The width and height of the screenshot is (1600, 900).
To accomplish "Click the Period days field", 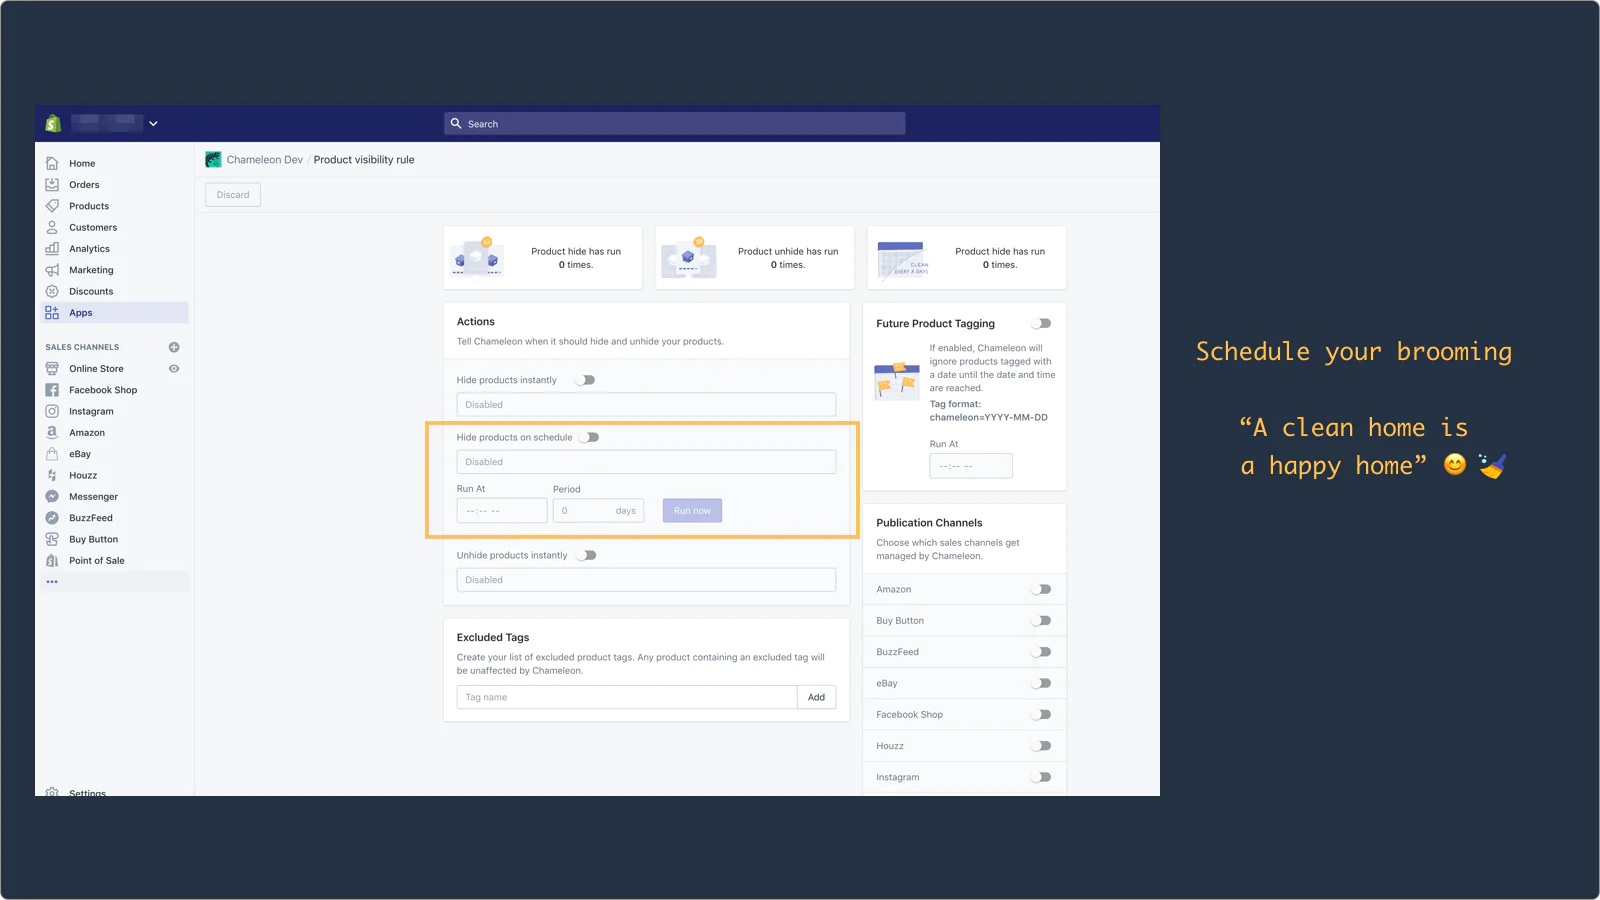I will coord(599,511).
